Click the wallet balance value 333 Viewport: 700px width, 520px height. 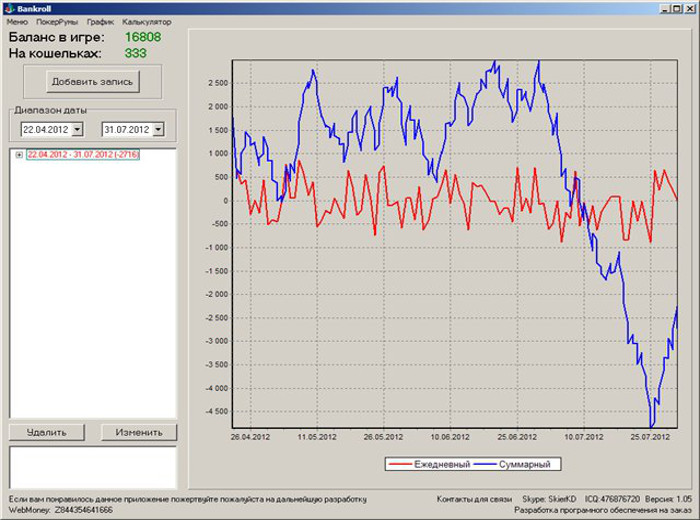(x=136, y=53)
